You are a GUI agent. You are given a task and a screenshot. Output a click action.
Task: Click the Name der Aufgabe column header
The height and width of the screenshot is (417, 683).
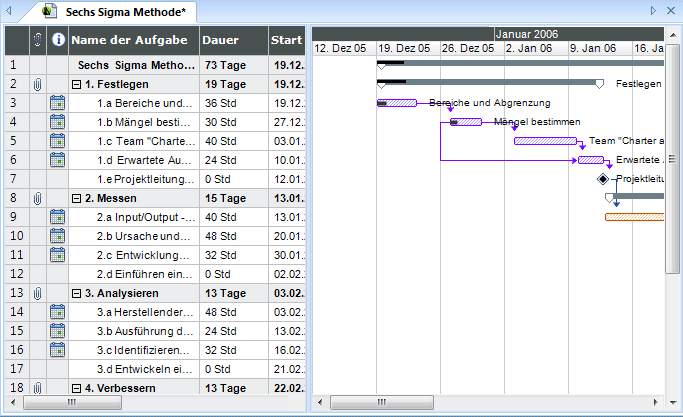tap(134, 40)
